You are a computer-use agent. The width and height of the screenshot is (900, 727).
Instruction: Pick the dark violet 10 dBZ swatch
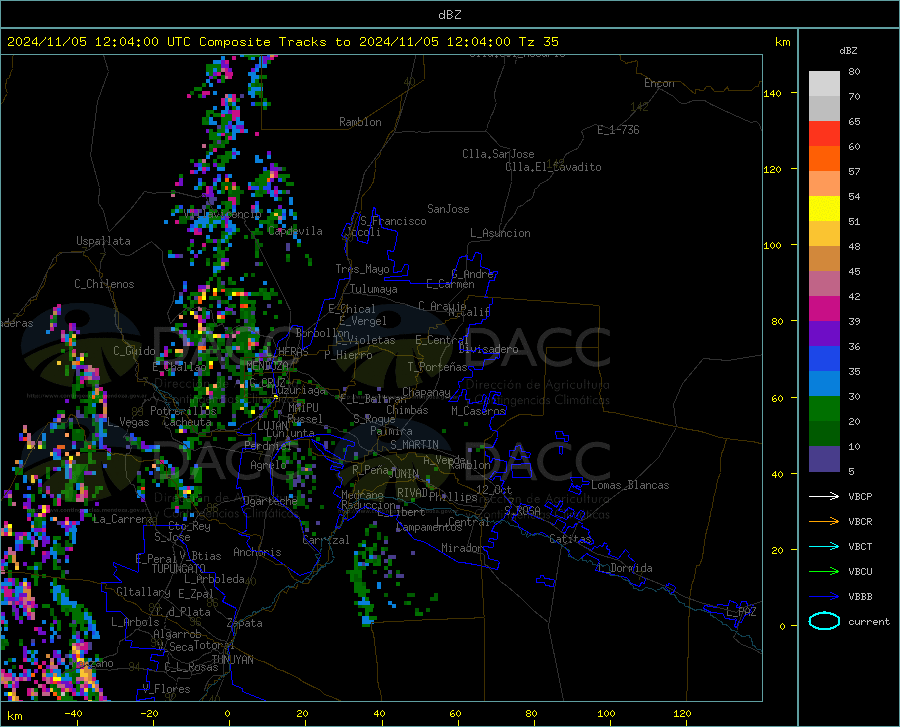pos(824,459)
